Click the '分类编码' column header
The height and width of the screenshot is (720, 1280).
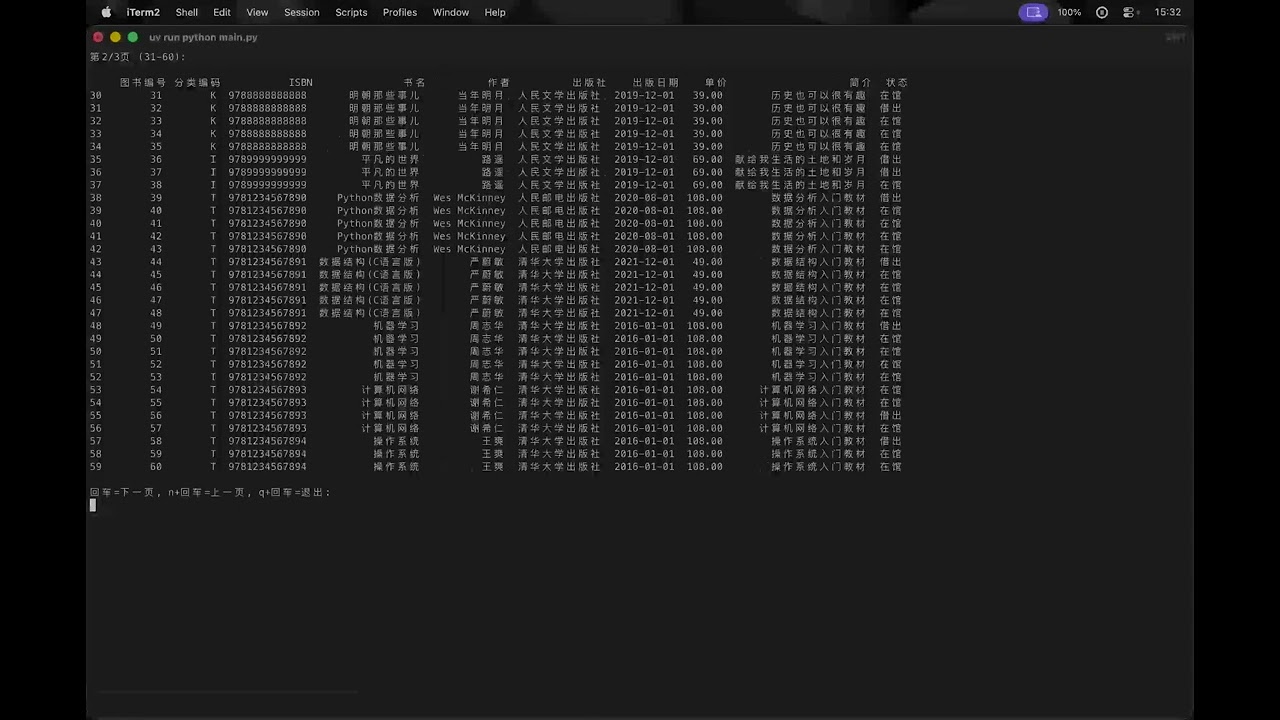pyautogui.click(x=197, y=82)
